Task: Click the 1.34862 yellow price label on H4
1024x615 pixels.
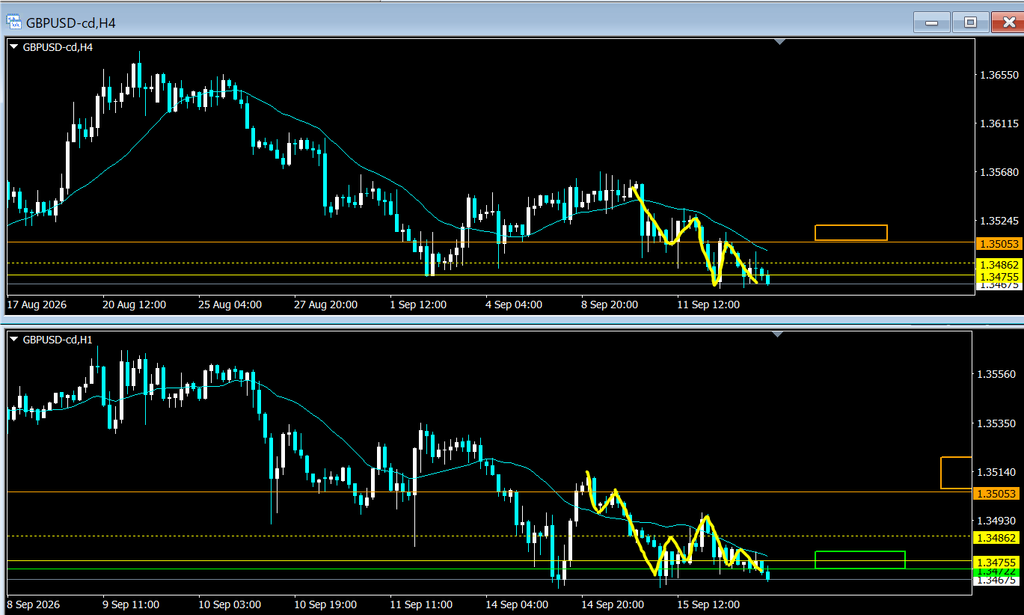Action: (999, 264)
